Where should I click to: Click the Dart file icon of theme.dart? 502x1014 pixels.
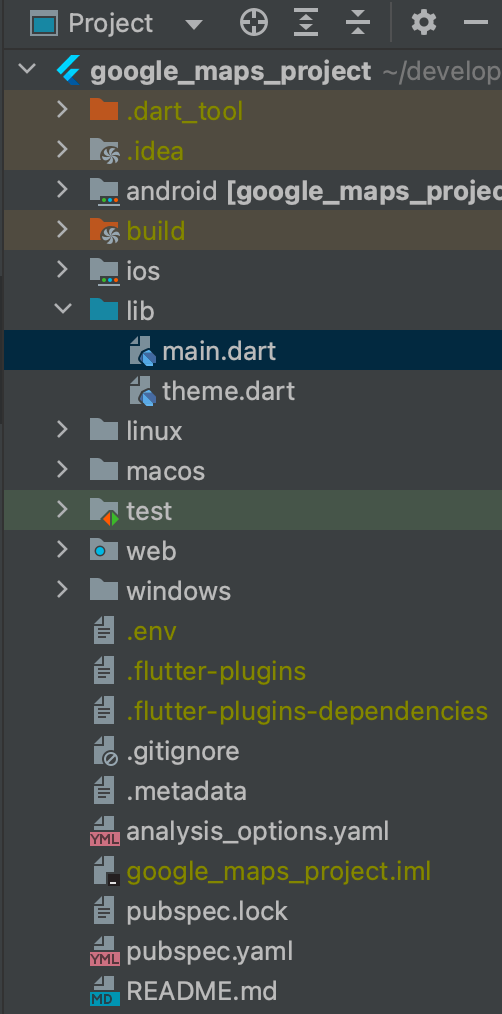pos(142,391)
